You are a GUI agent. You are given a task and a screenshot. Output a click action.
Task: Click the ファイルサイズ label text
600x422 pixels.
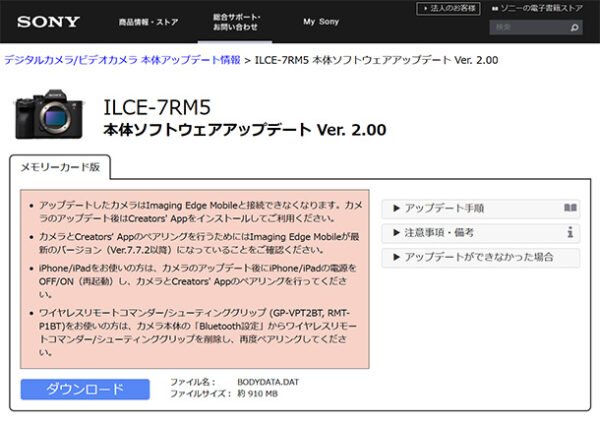pos(201,393)
